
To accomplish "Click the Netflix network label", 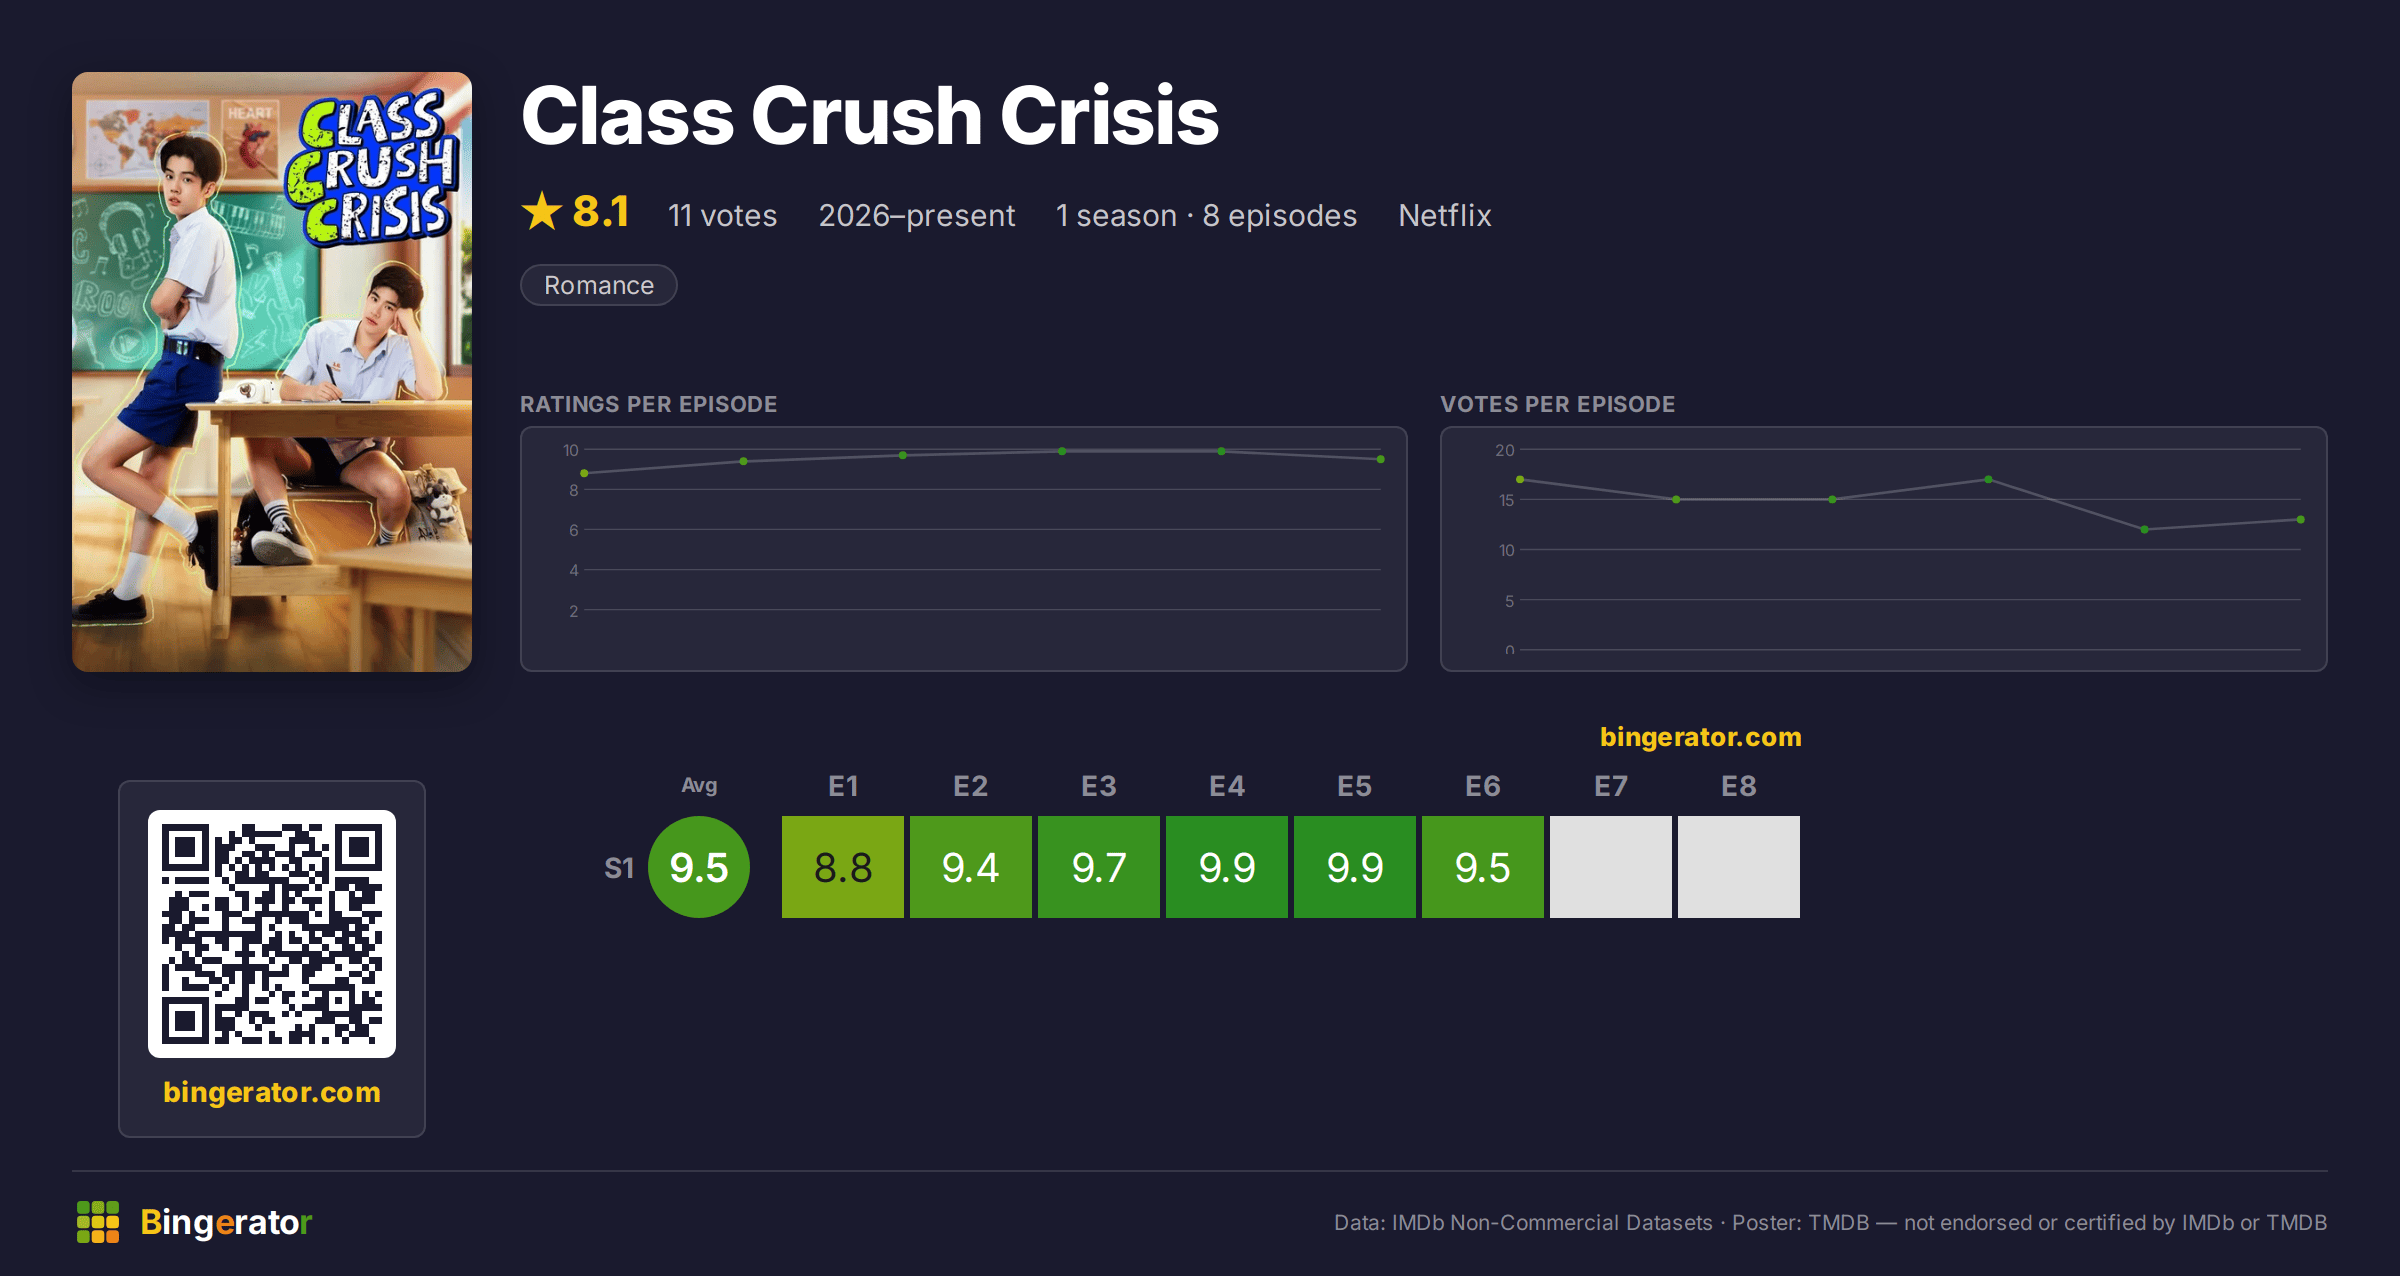I will point(1445,215).
